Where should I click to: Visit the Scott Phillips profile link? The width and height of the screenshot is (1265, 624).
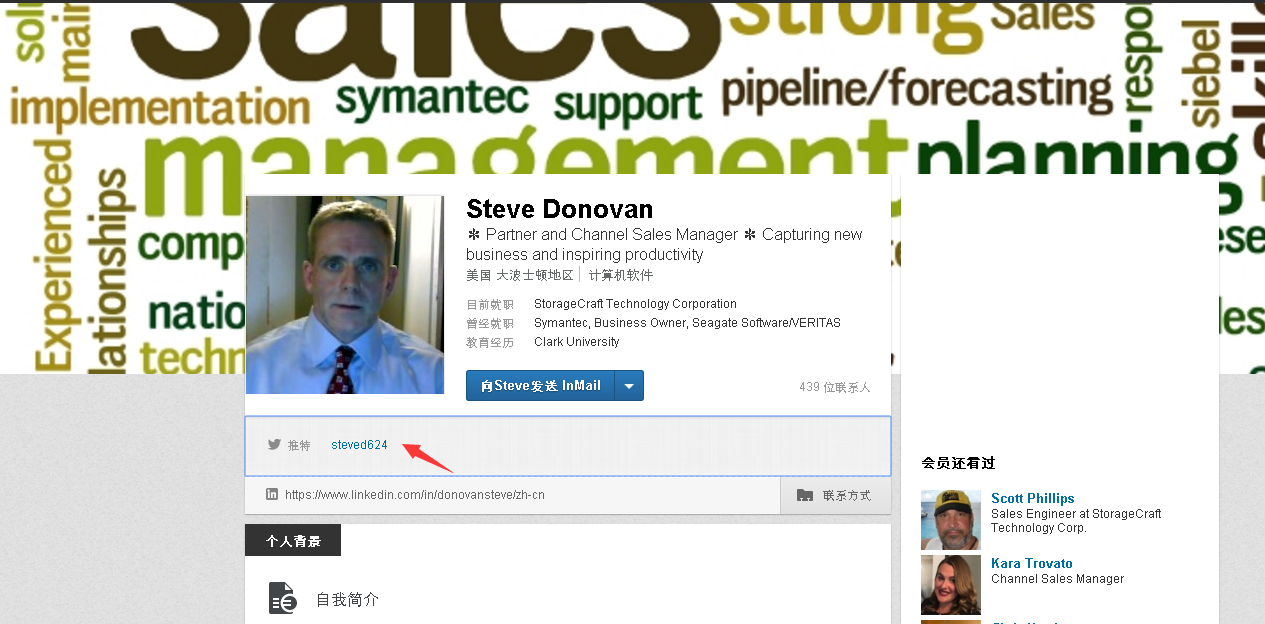point(1033,498)
